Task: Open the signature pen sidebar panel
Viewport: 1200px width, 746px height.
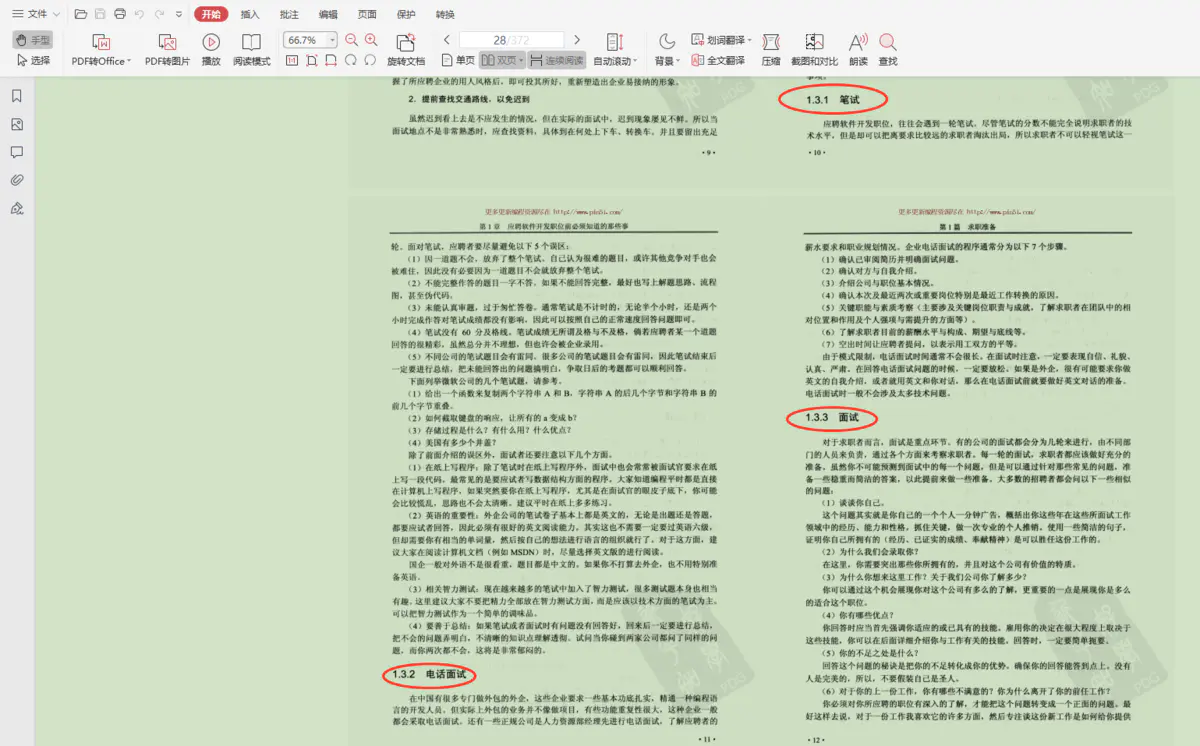Action: pos(17,208)
